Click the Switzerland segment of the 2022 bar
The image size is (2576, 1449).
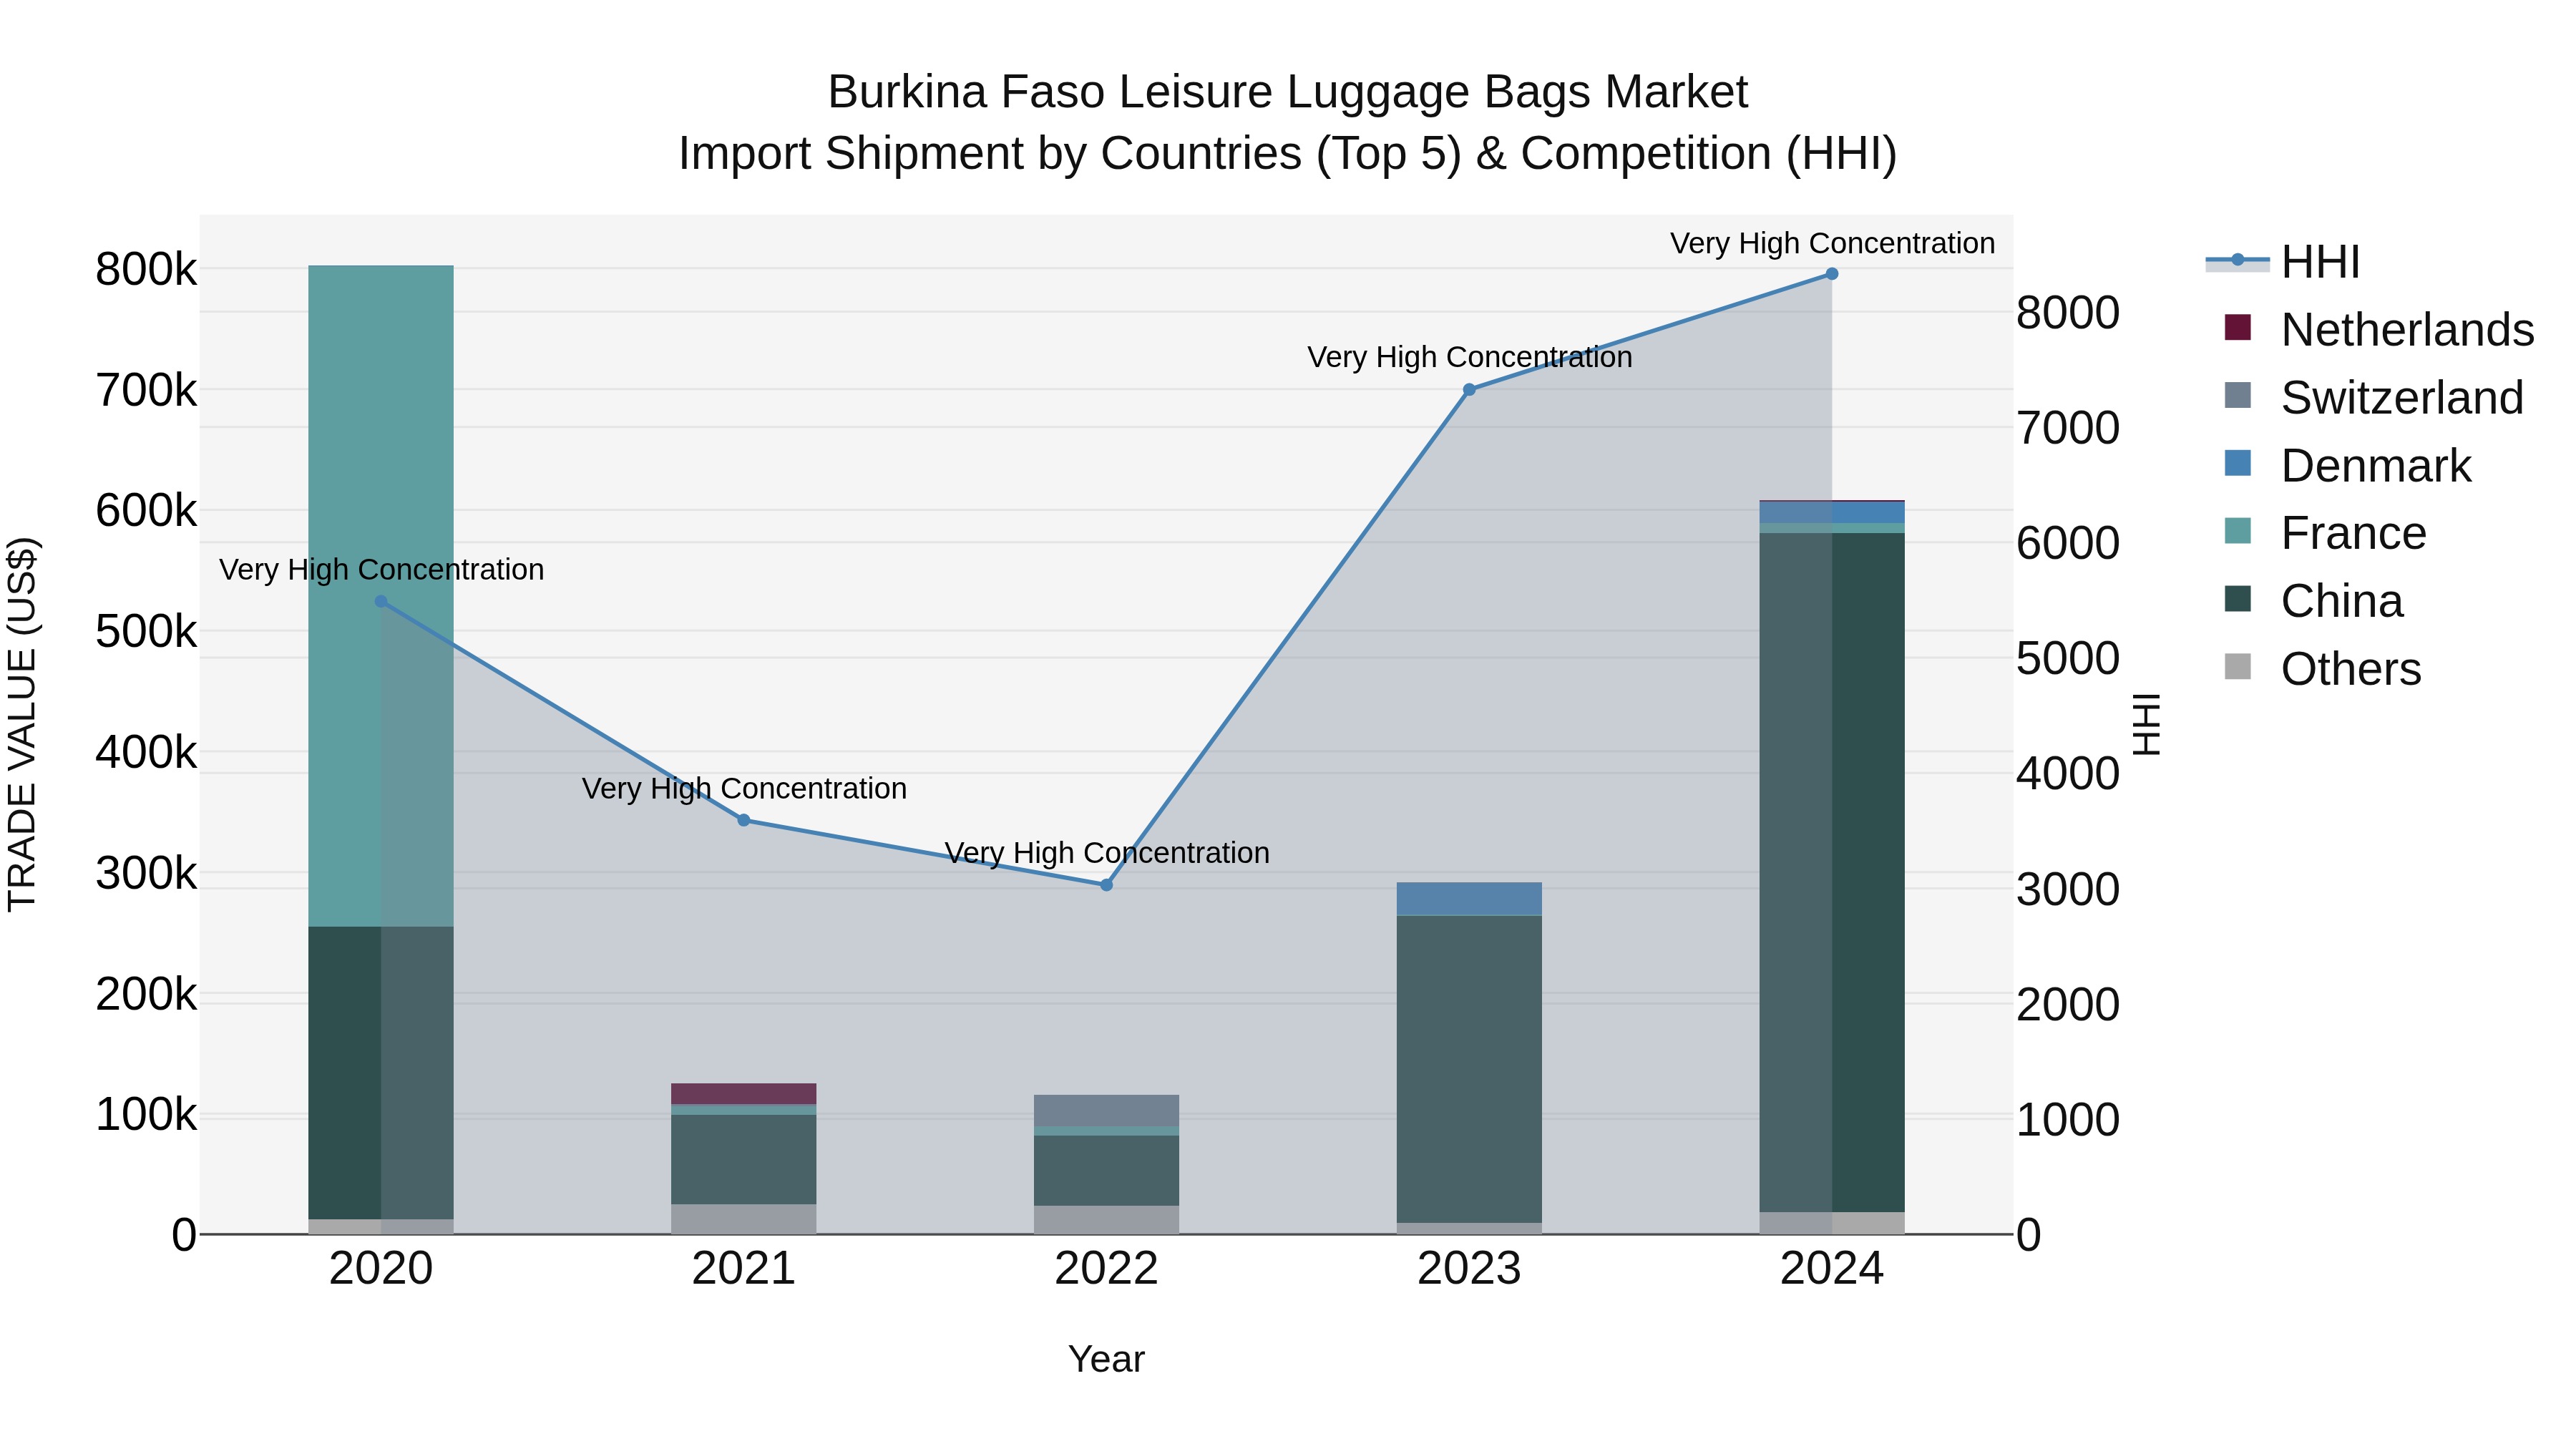[x=1106, y=1111]
